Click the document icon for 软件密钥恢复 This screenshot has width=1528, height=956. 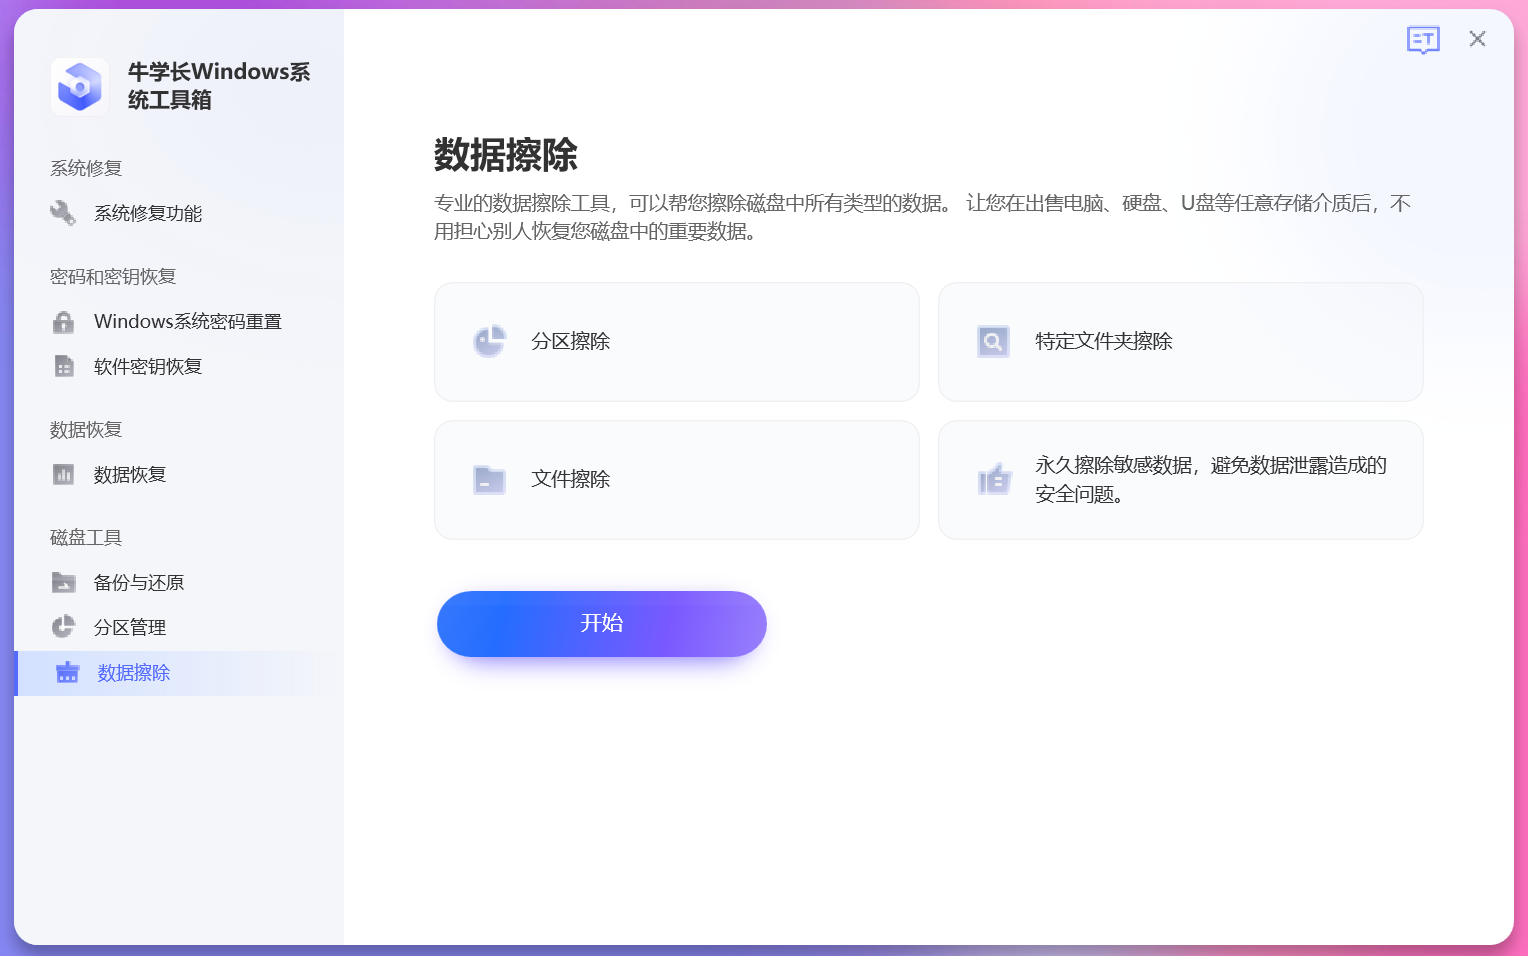(63, 367)
